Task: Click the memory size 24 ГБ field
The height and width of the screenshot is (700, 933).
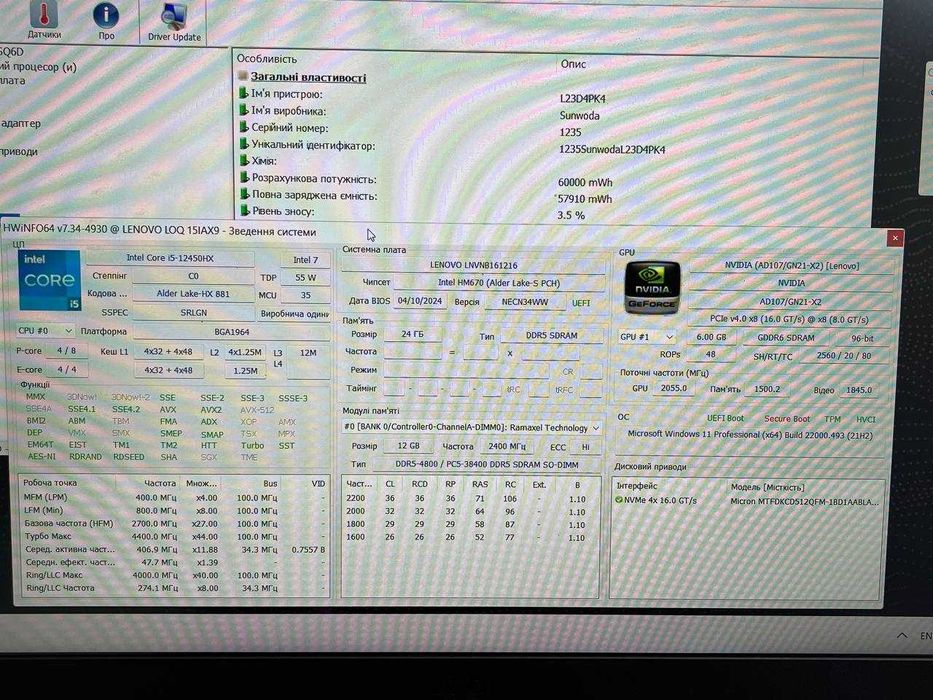Action: click(412, 334)
